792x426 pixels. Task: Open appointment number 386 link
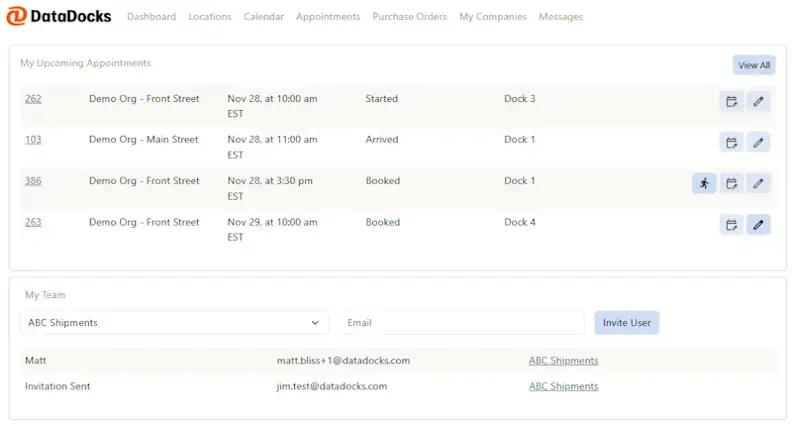click(33, 181)
